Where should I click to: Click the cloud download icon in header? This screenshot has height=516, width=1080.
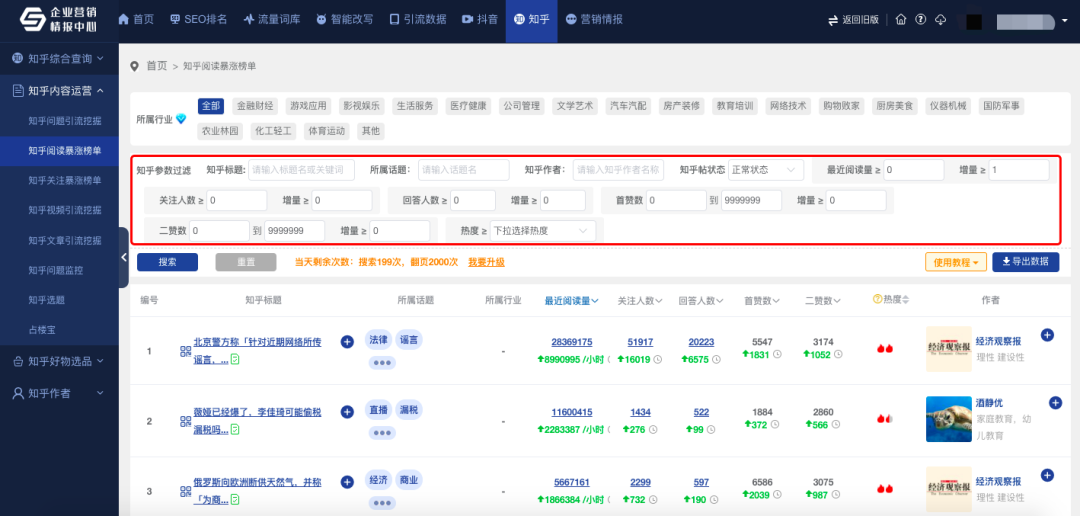[940, 20]
